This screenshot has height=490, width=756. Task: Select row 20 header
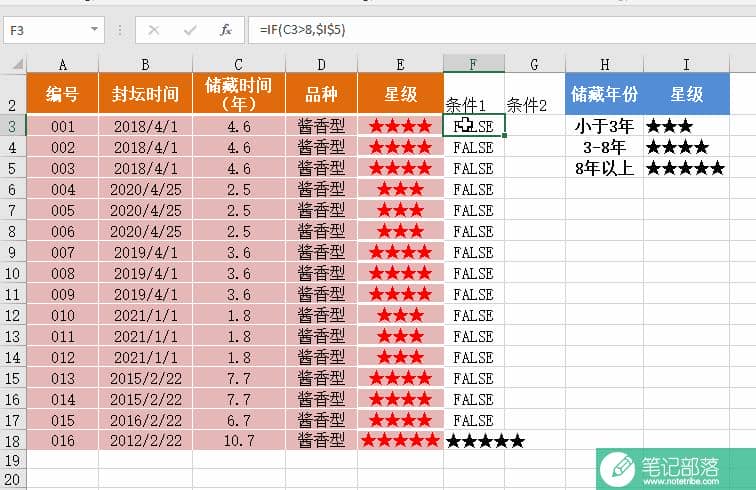13,479
